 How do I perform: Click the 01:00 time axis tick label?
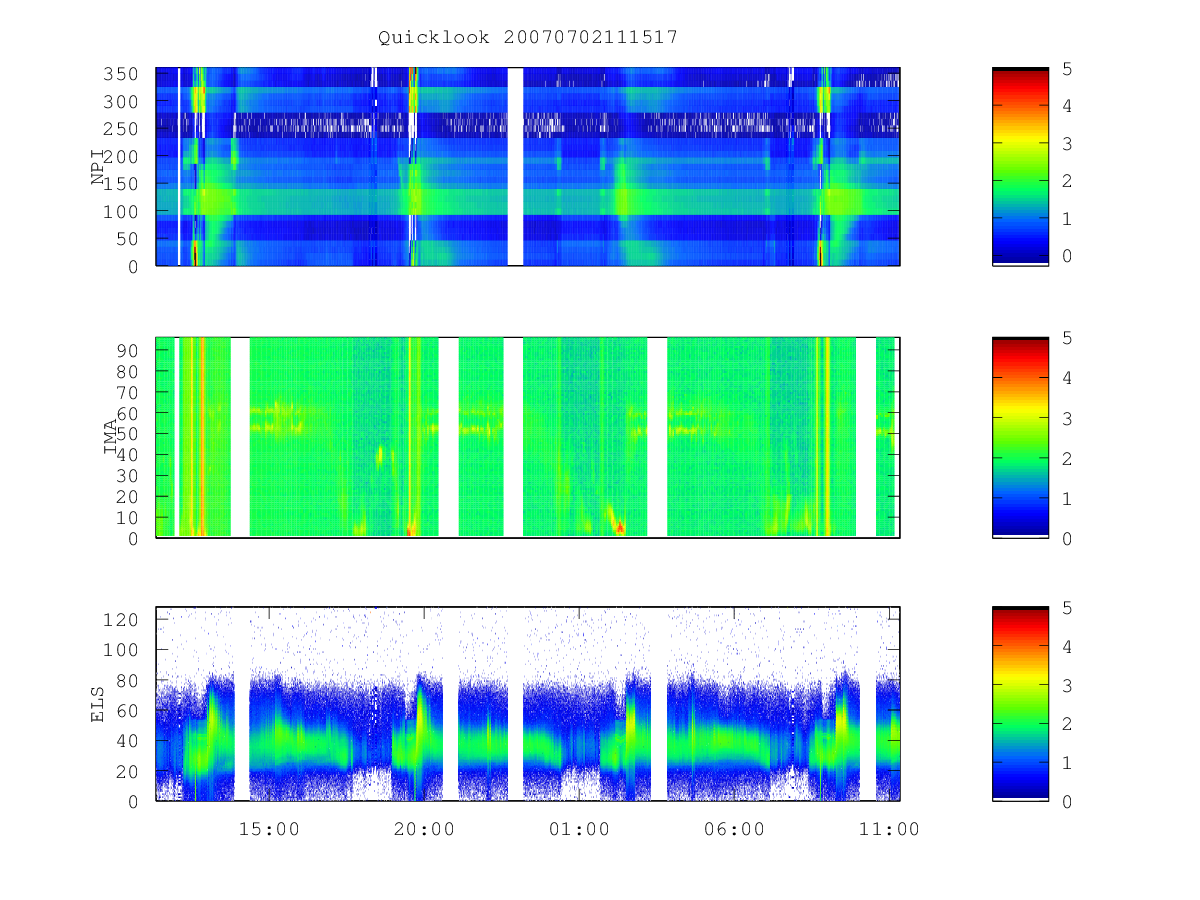pyautogui.click(x=579, y=829)
